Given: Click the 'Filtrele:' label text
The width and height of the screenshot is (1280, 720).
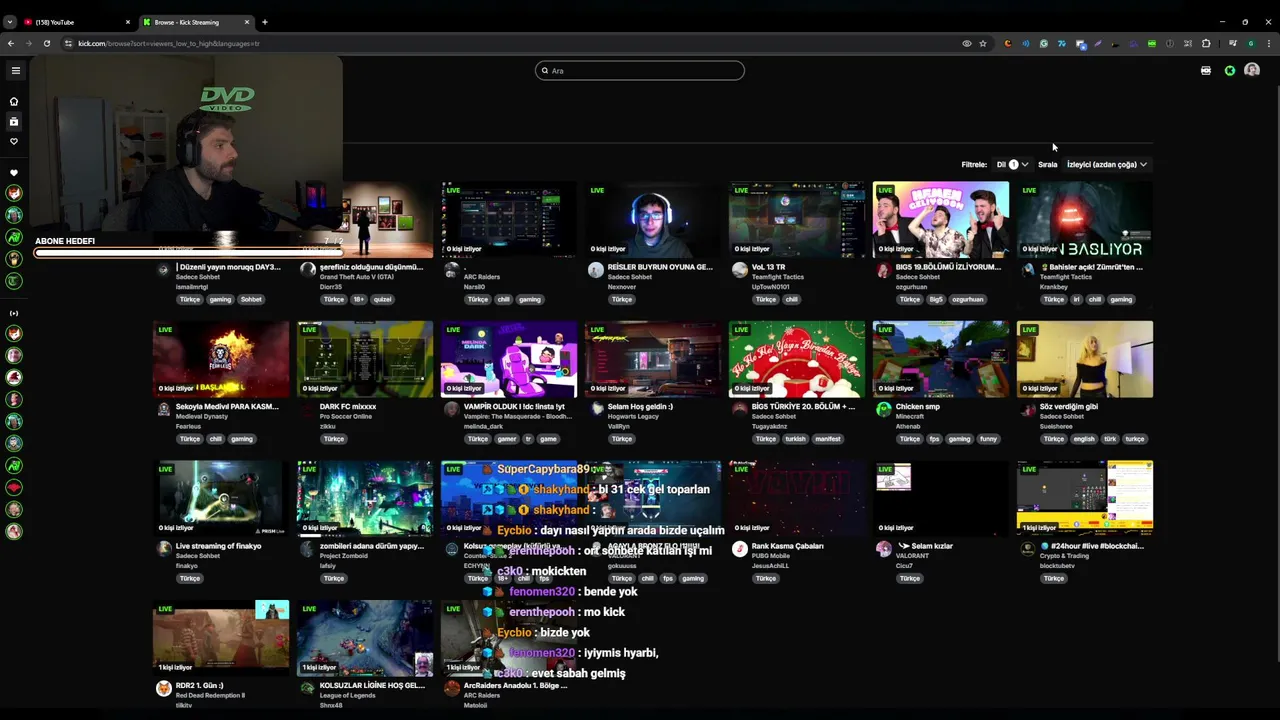Looking at the screenshot, I should 974,164.
